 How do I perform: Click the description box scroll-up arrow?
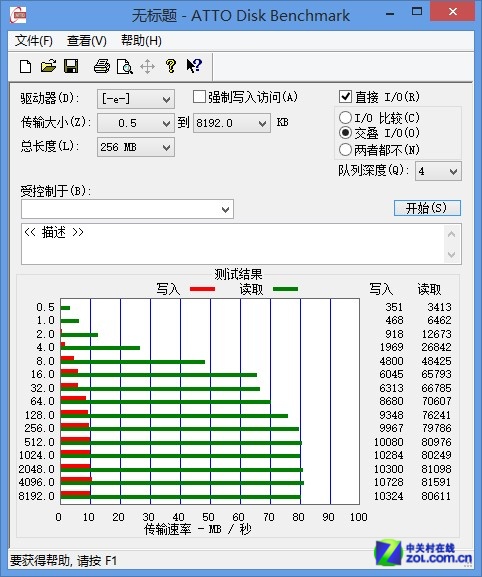click(452, 234)
